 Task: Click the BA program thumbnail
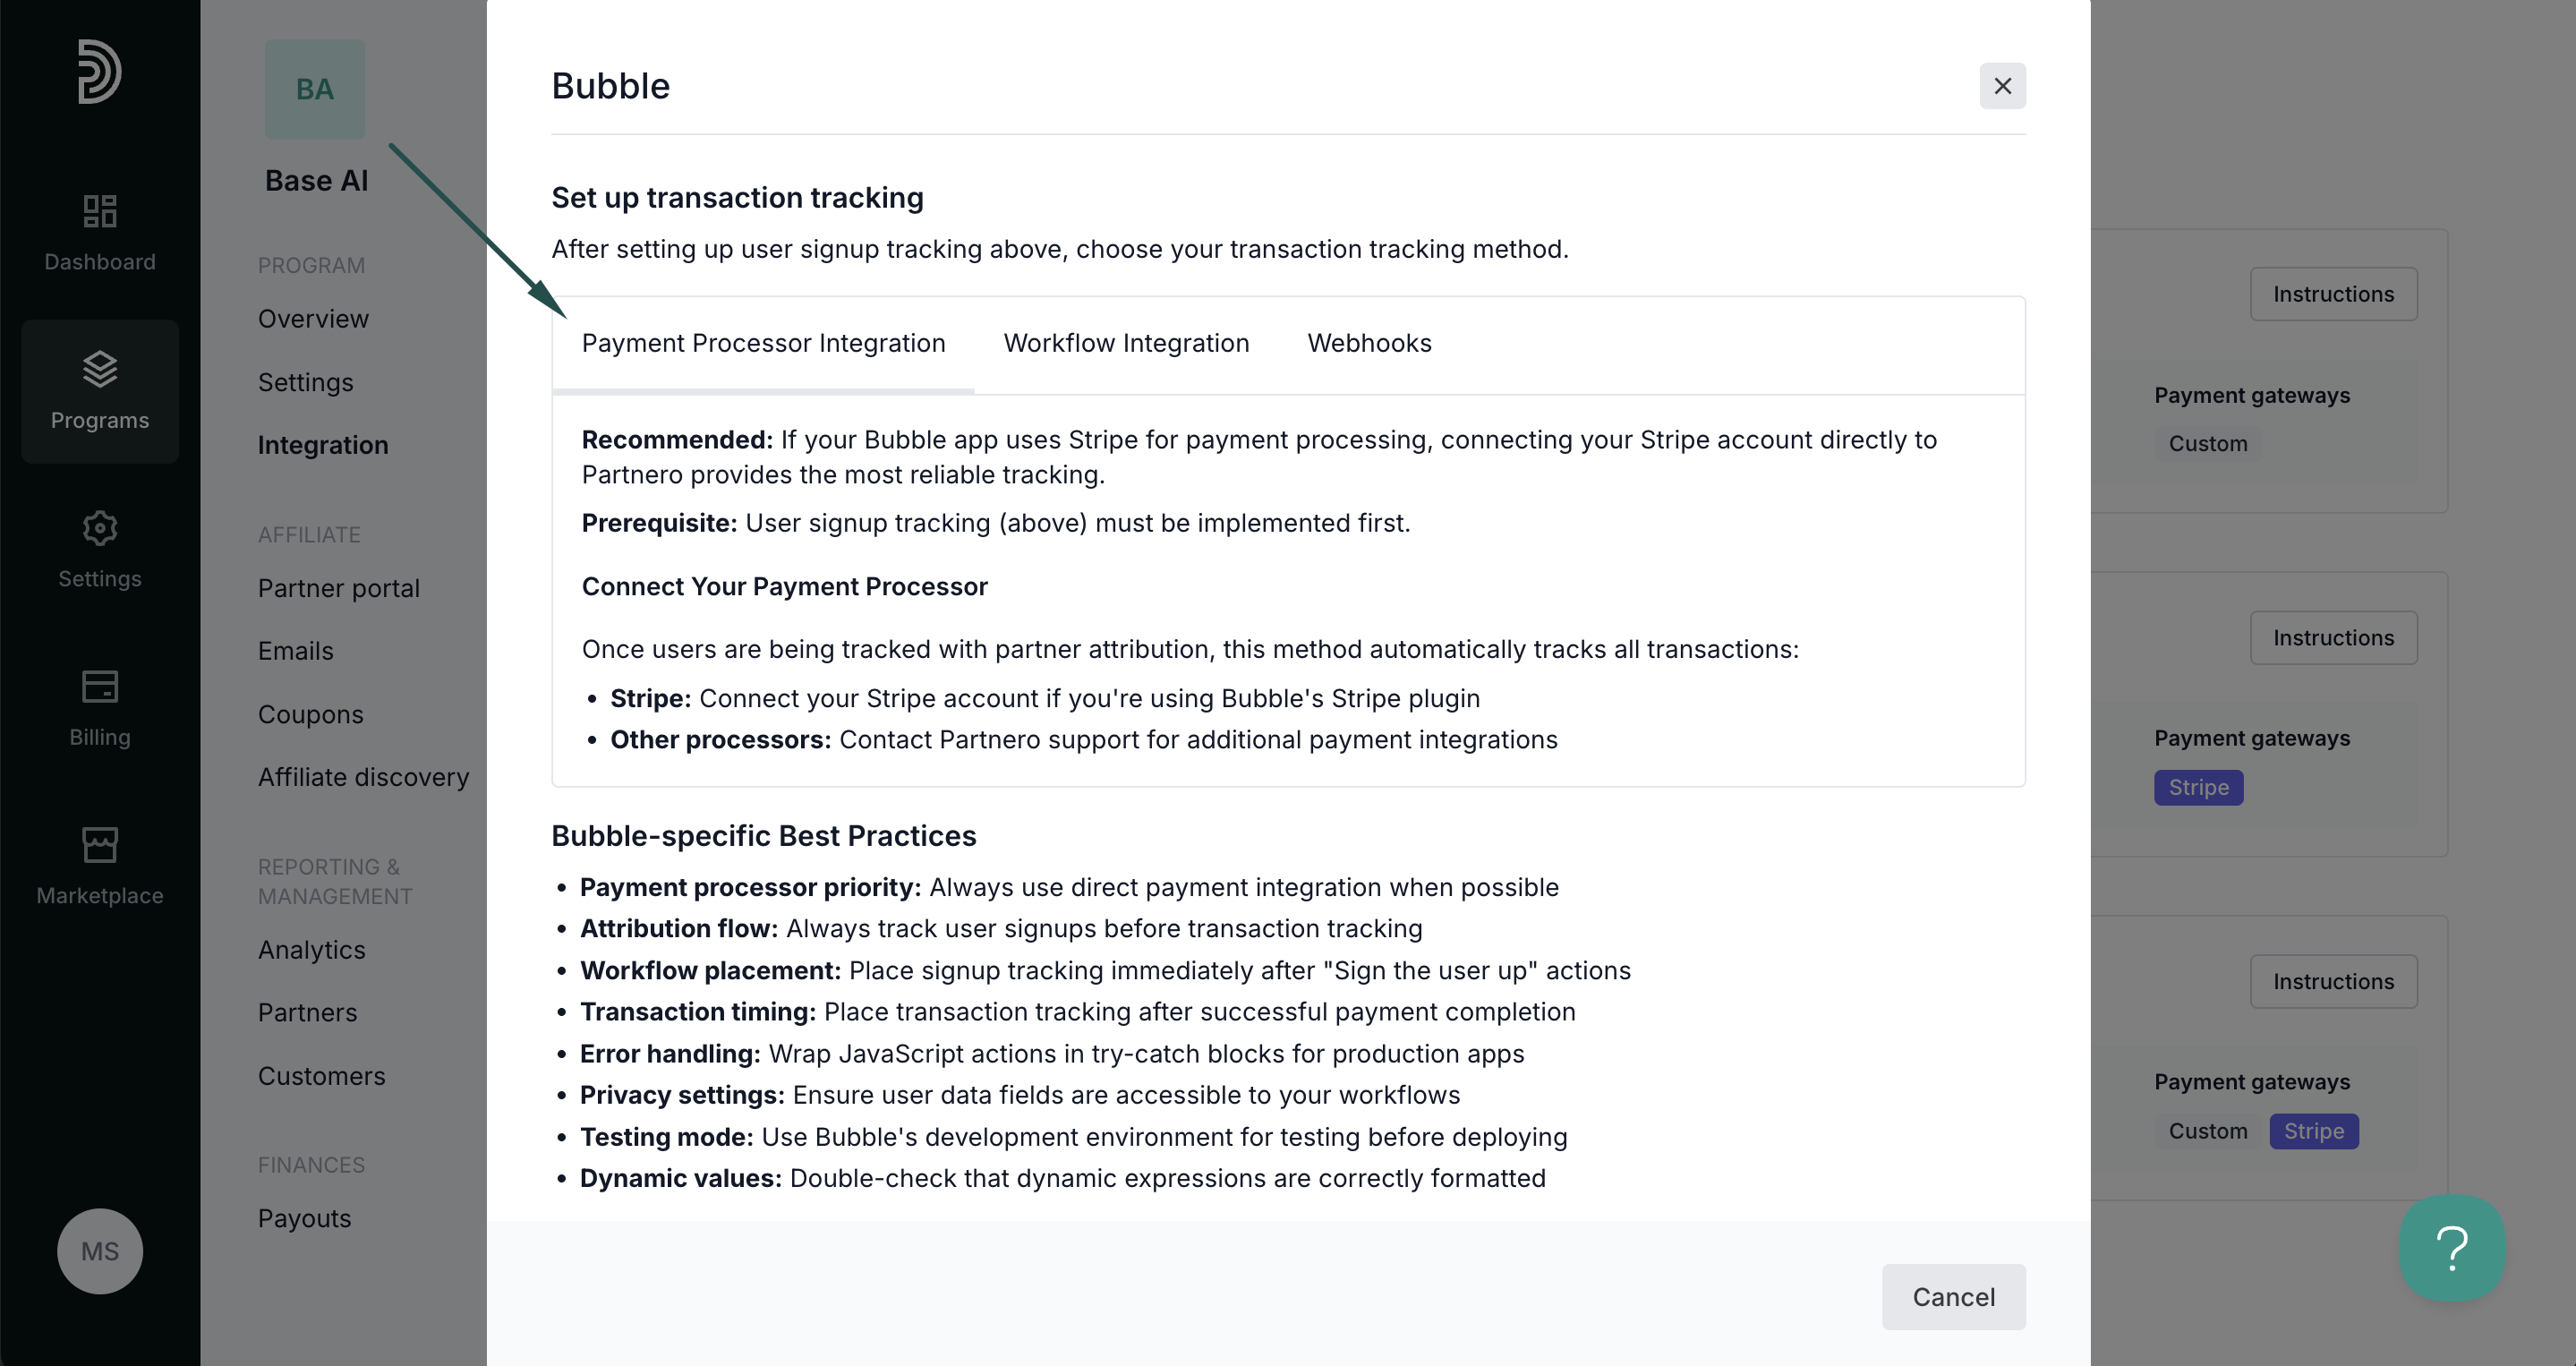[315, 89]
